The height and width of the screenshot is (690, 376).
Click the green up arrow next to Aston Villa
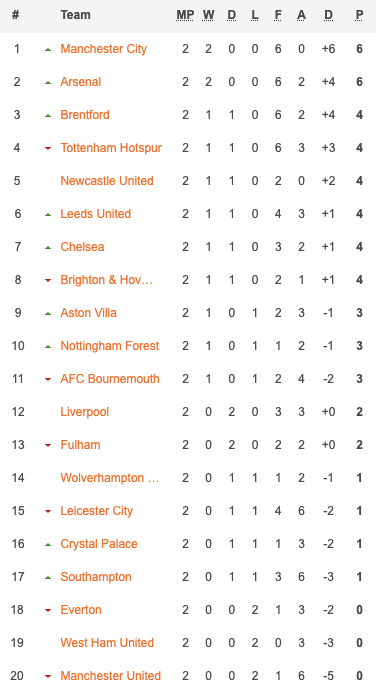[48, 314]
